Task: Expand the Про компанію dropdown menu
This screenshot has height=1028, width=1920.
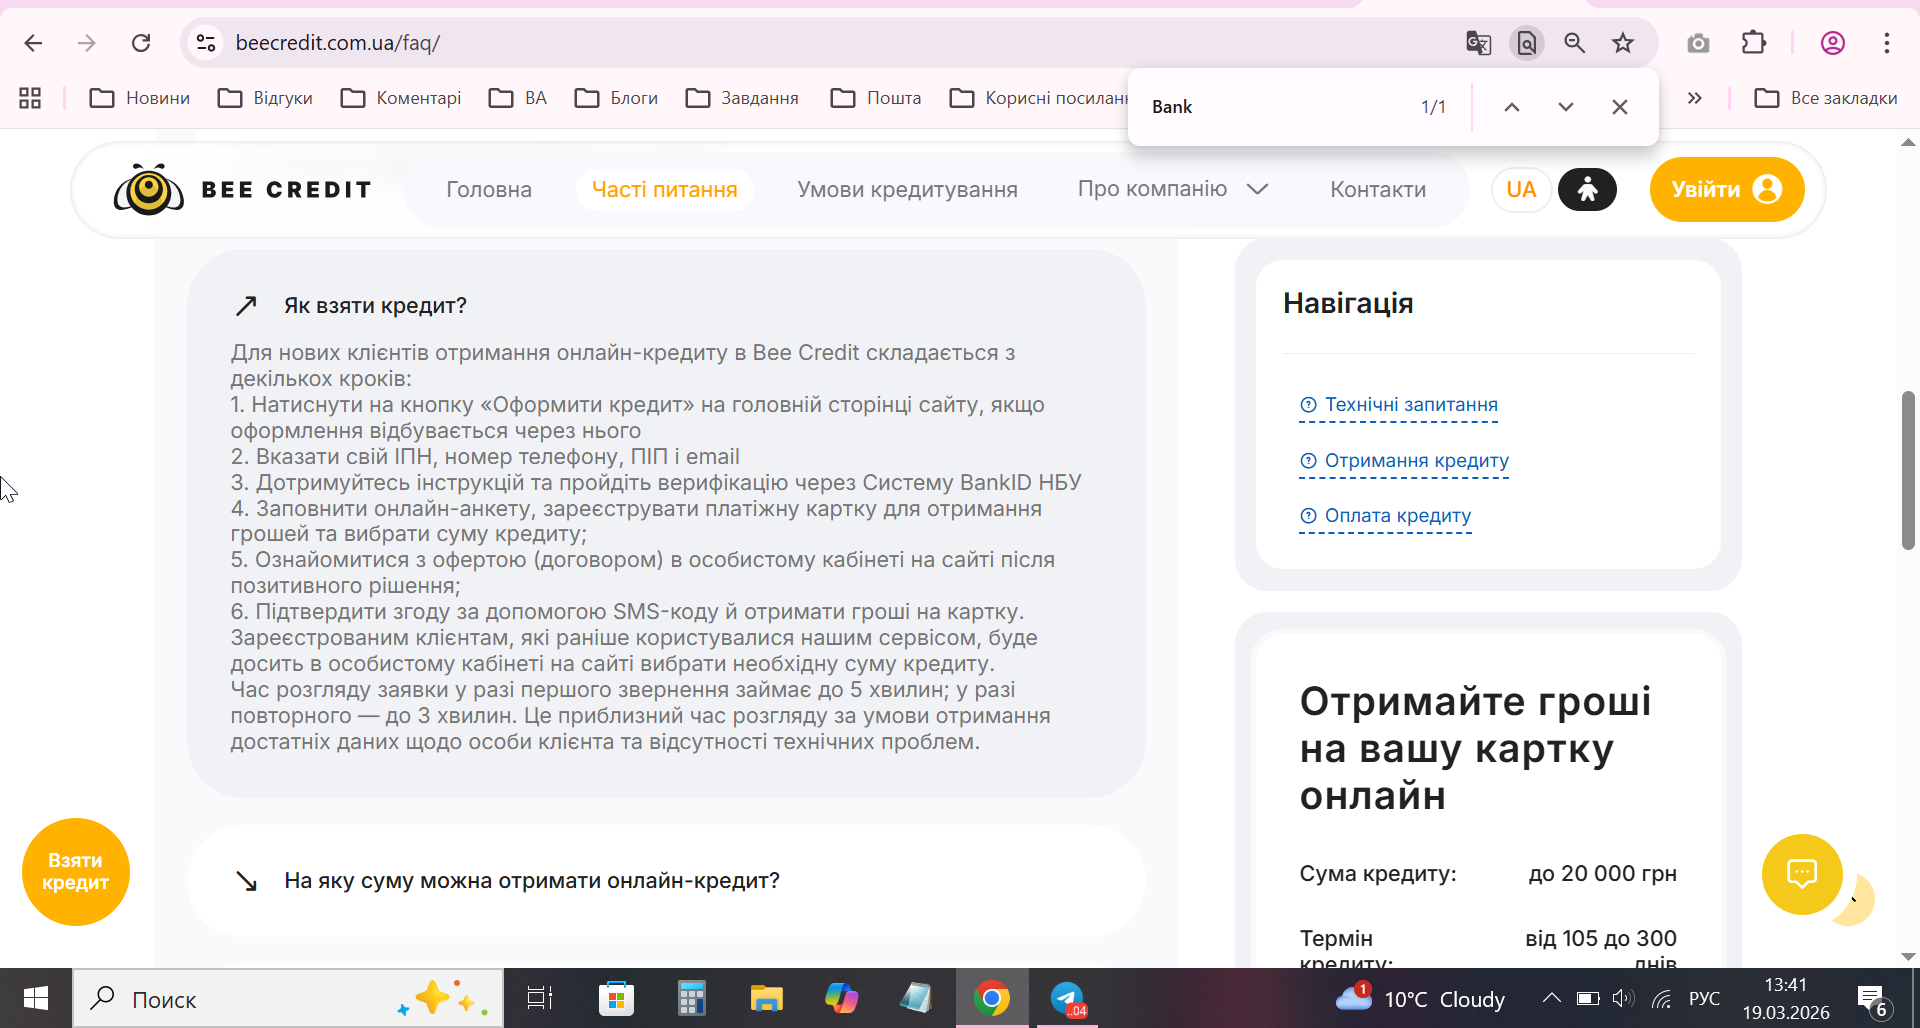Action: (x=1173, y=189)
